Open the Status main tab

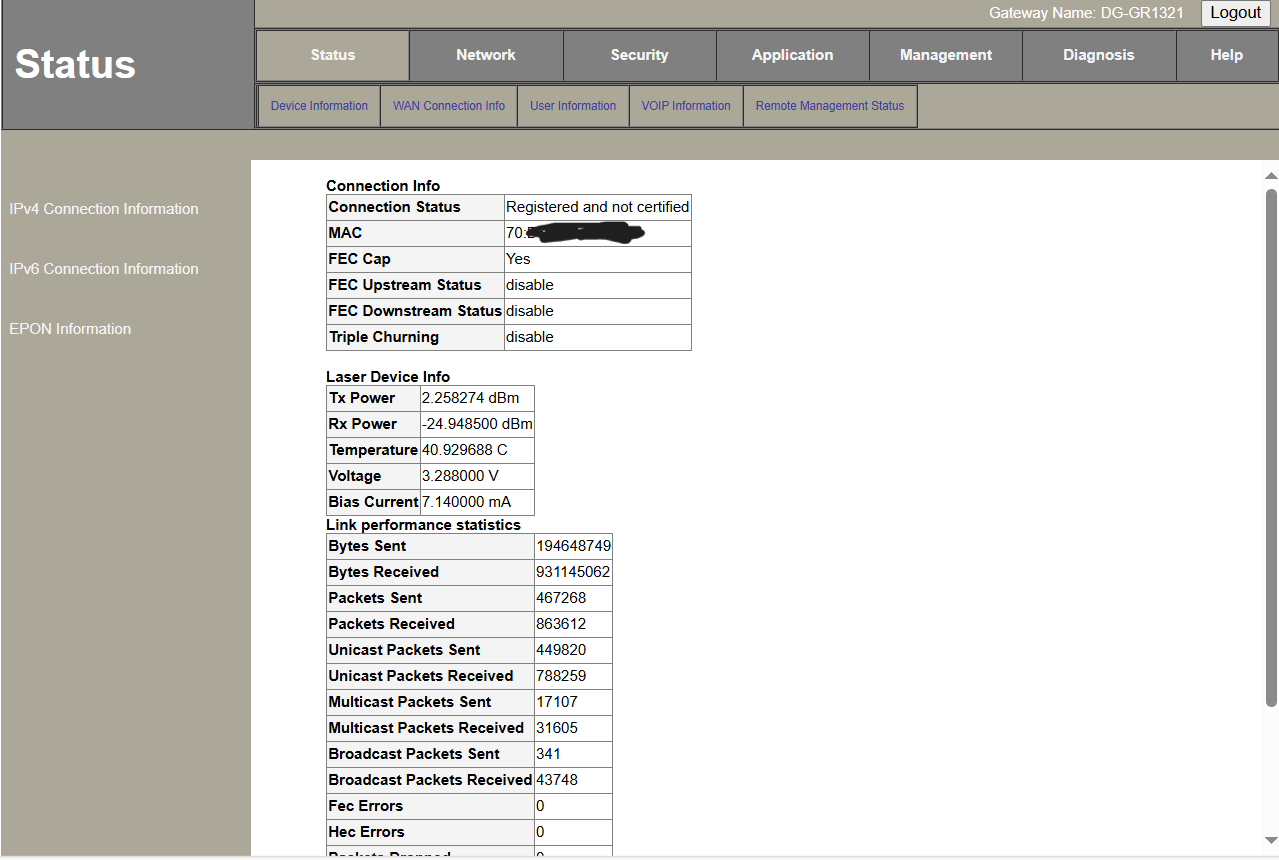[x=332, y=55]
